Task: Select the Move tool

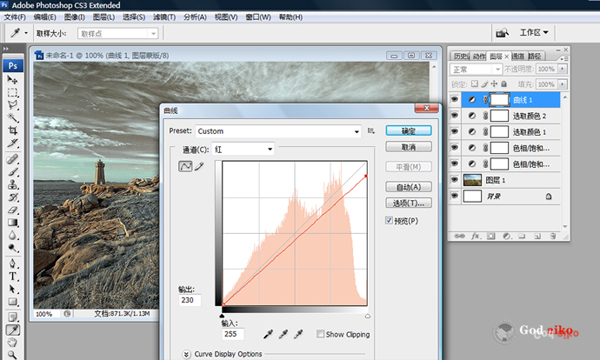Action: click(x=13, y=80)
